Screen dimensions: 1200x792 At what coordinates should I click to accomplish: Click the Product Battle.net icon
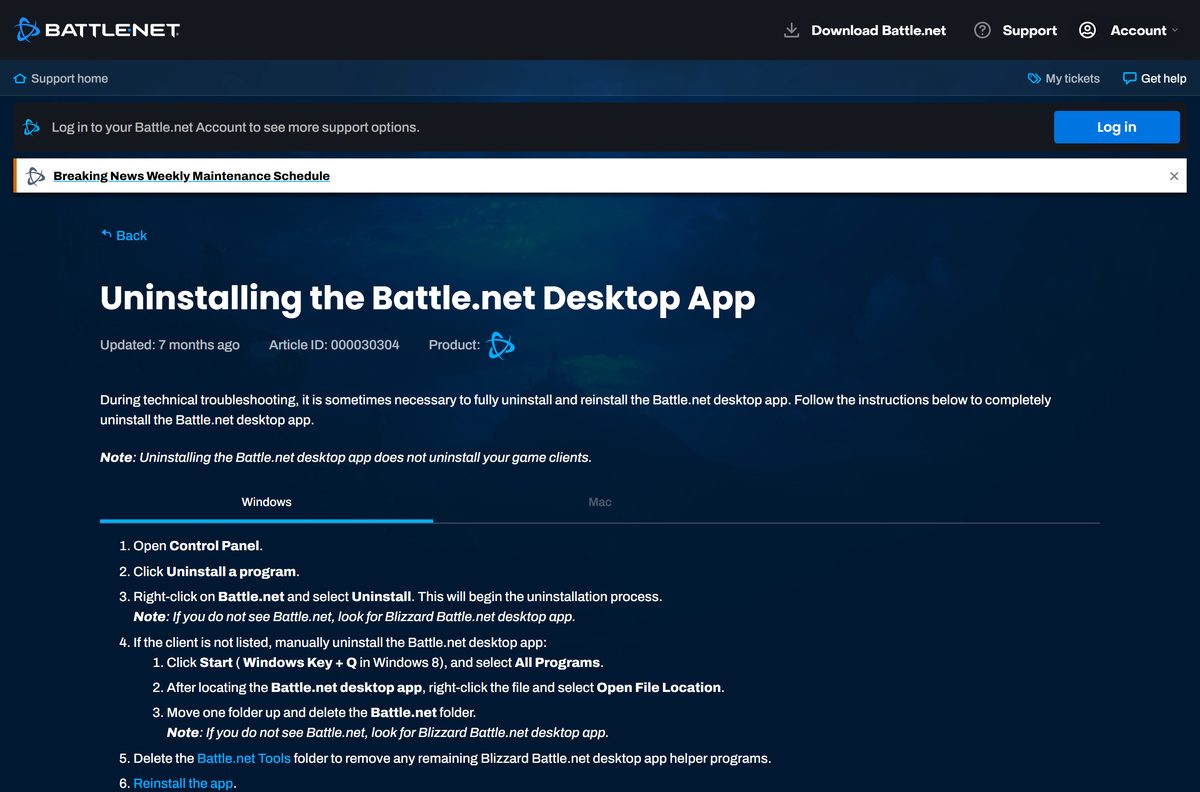[x=501, y=345]
